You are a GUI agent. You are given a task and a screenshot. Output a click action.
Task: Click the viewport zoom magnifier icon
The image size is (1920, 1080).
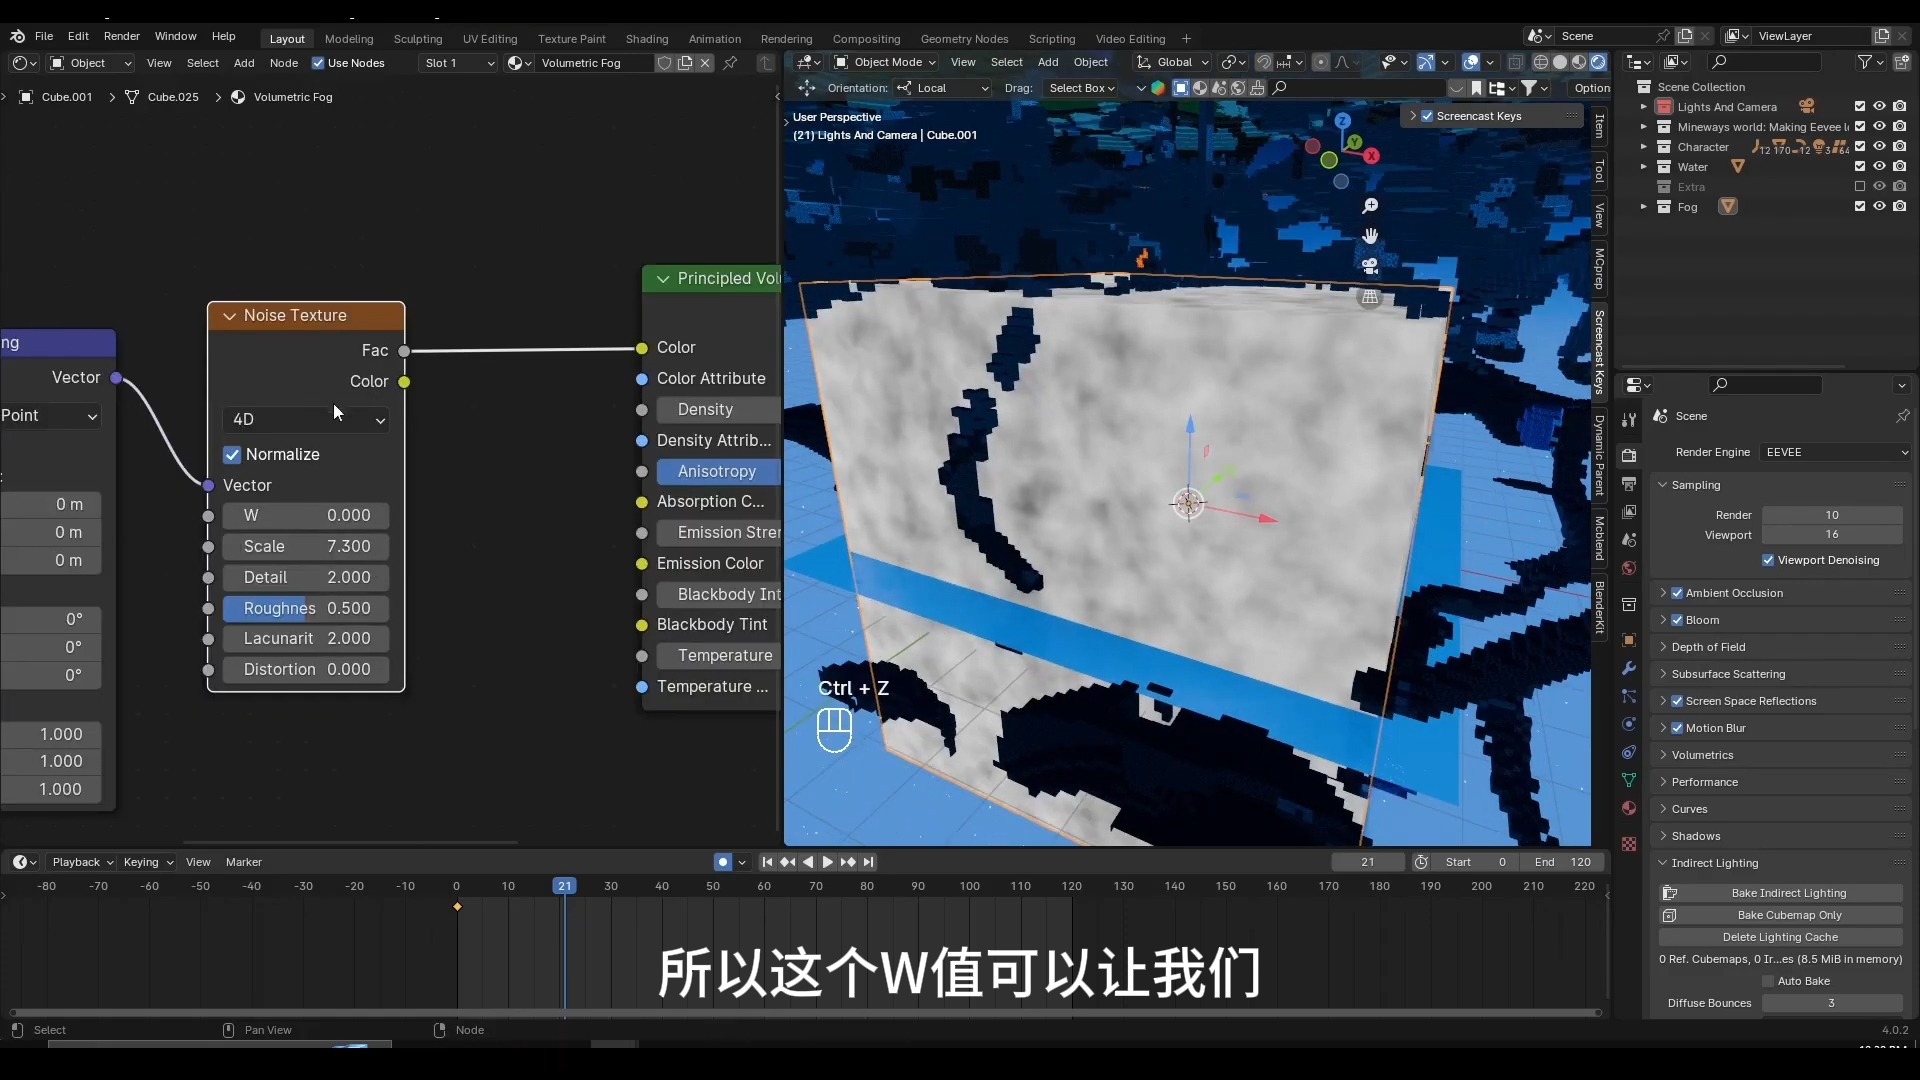1370,206
